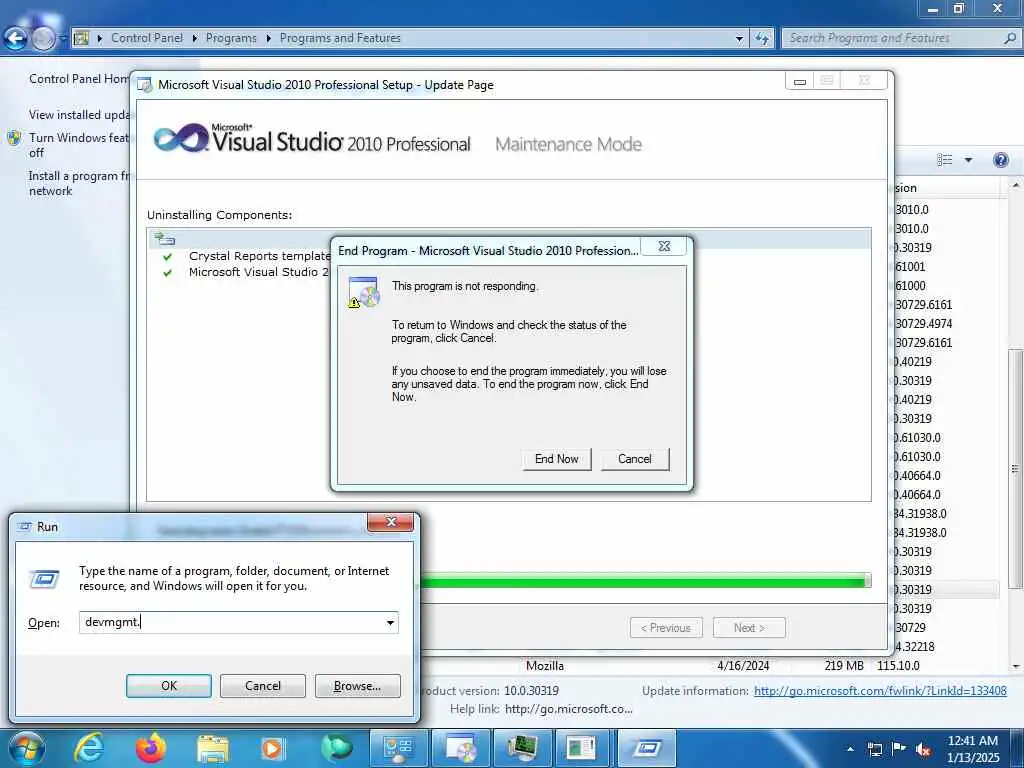Viewport: 1024px width, 768px height.
Task: Click the blue Help icon
Action: coord(1000,160)
